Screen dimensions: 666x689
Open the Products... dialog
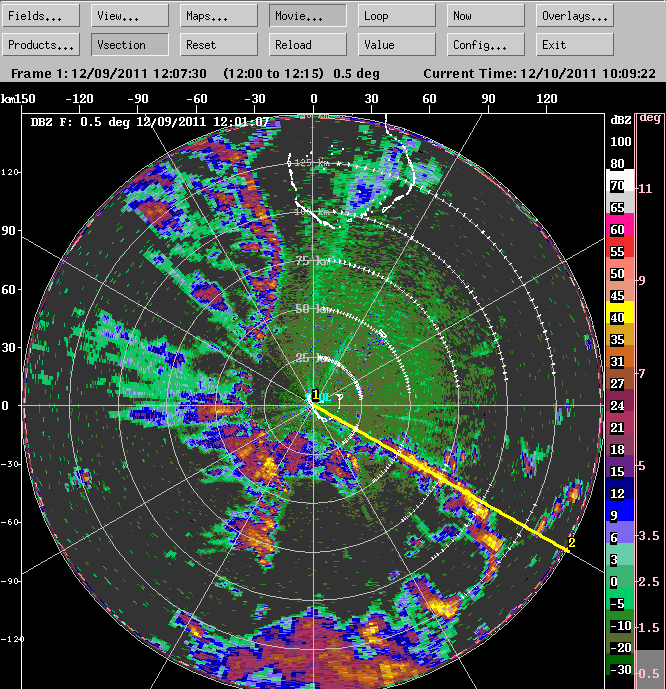(41, 45)
